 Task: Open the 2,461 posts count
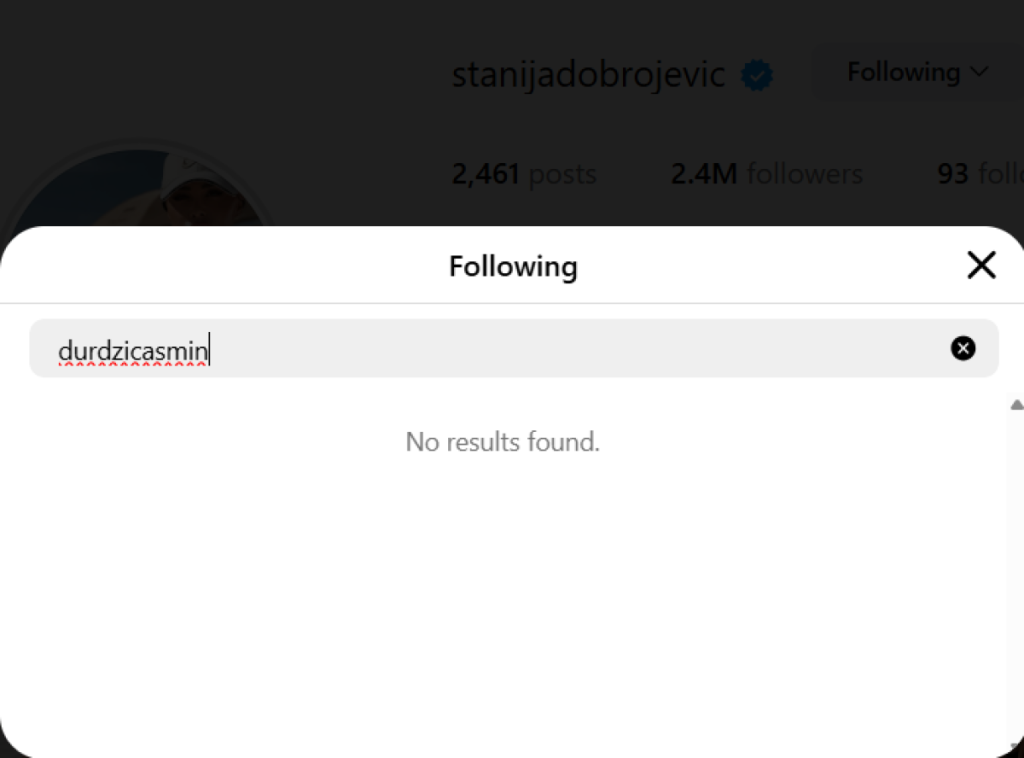click(523, 174)
